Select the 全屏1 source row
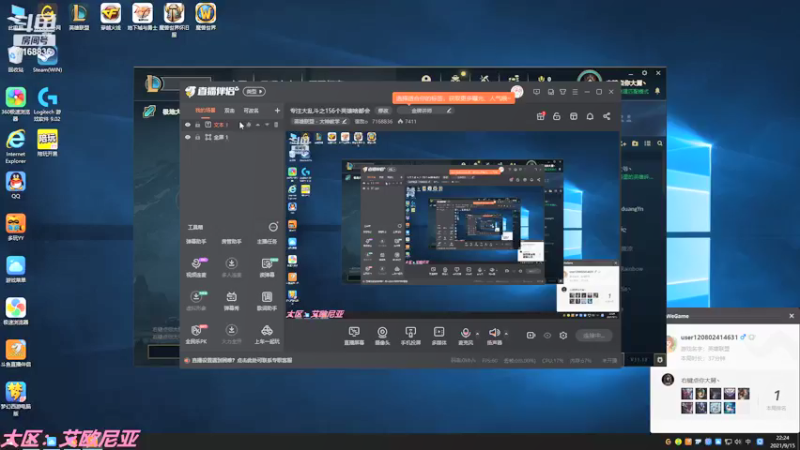800x450 pixels. (232, 137)
